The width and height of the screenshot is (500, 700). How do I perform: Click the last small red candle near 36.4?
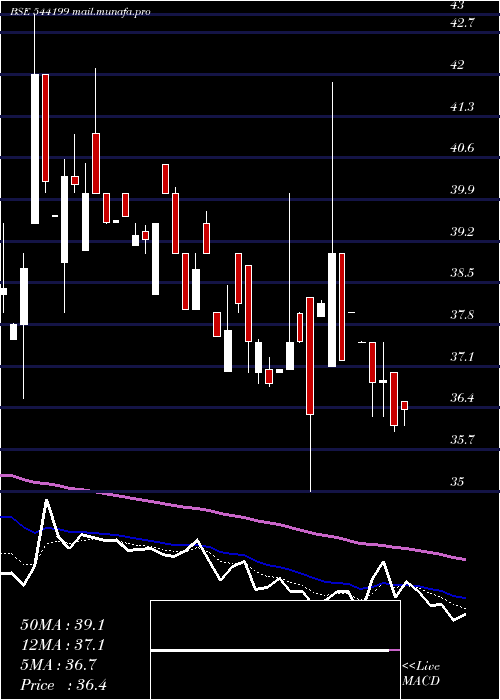click(x=404, y=405)
